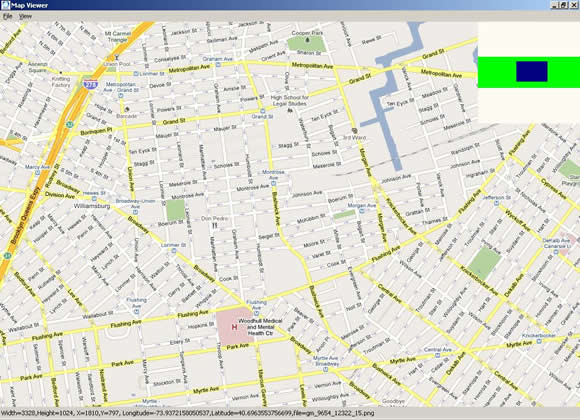Click the navy blue rectangle inside the green bar
580x420 pixels.
(532, 71)
